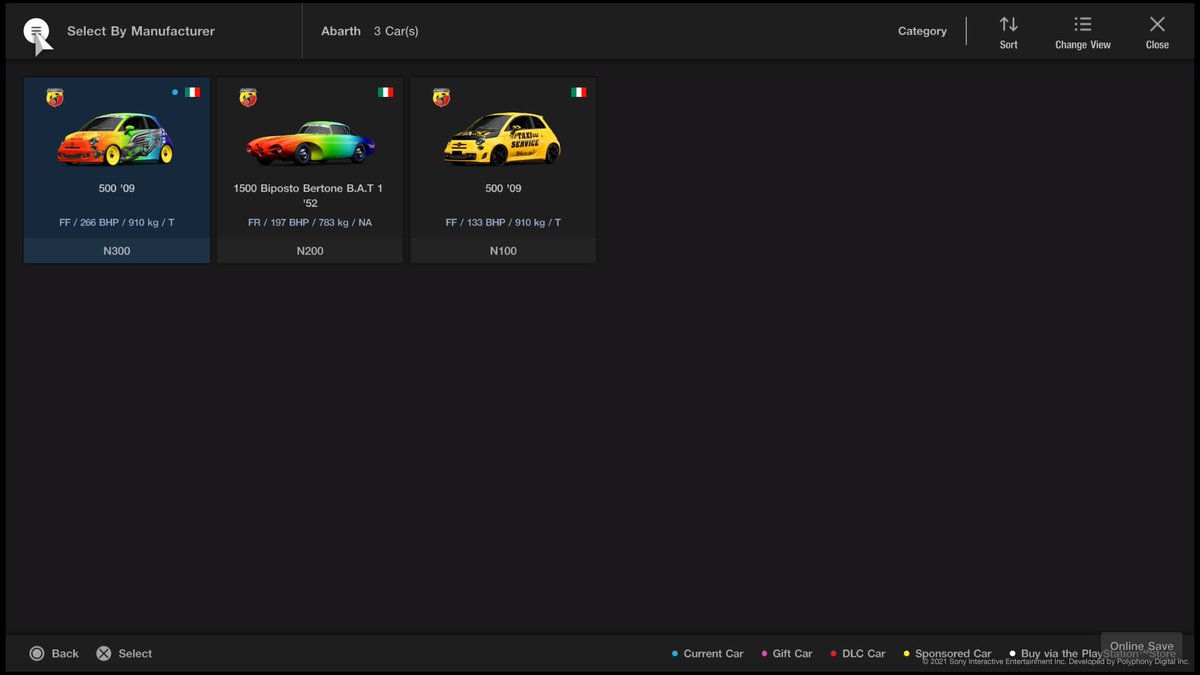Image resolution: width=1200 pixels, height=675 pixels.
Task: Click the Change View label
Action: click(1083, 45)
